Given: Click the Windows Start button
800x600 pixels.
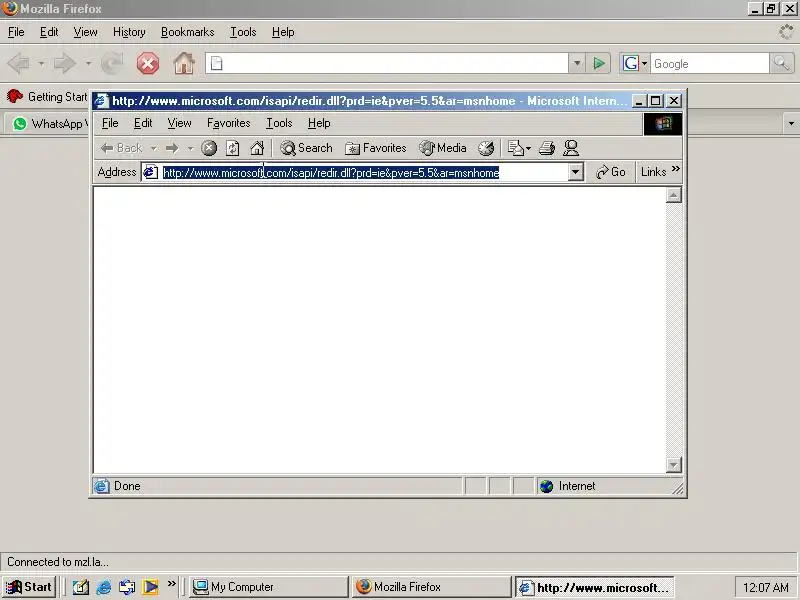Looking at the screenshot, I should coord(29,587).
